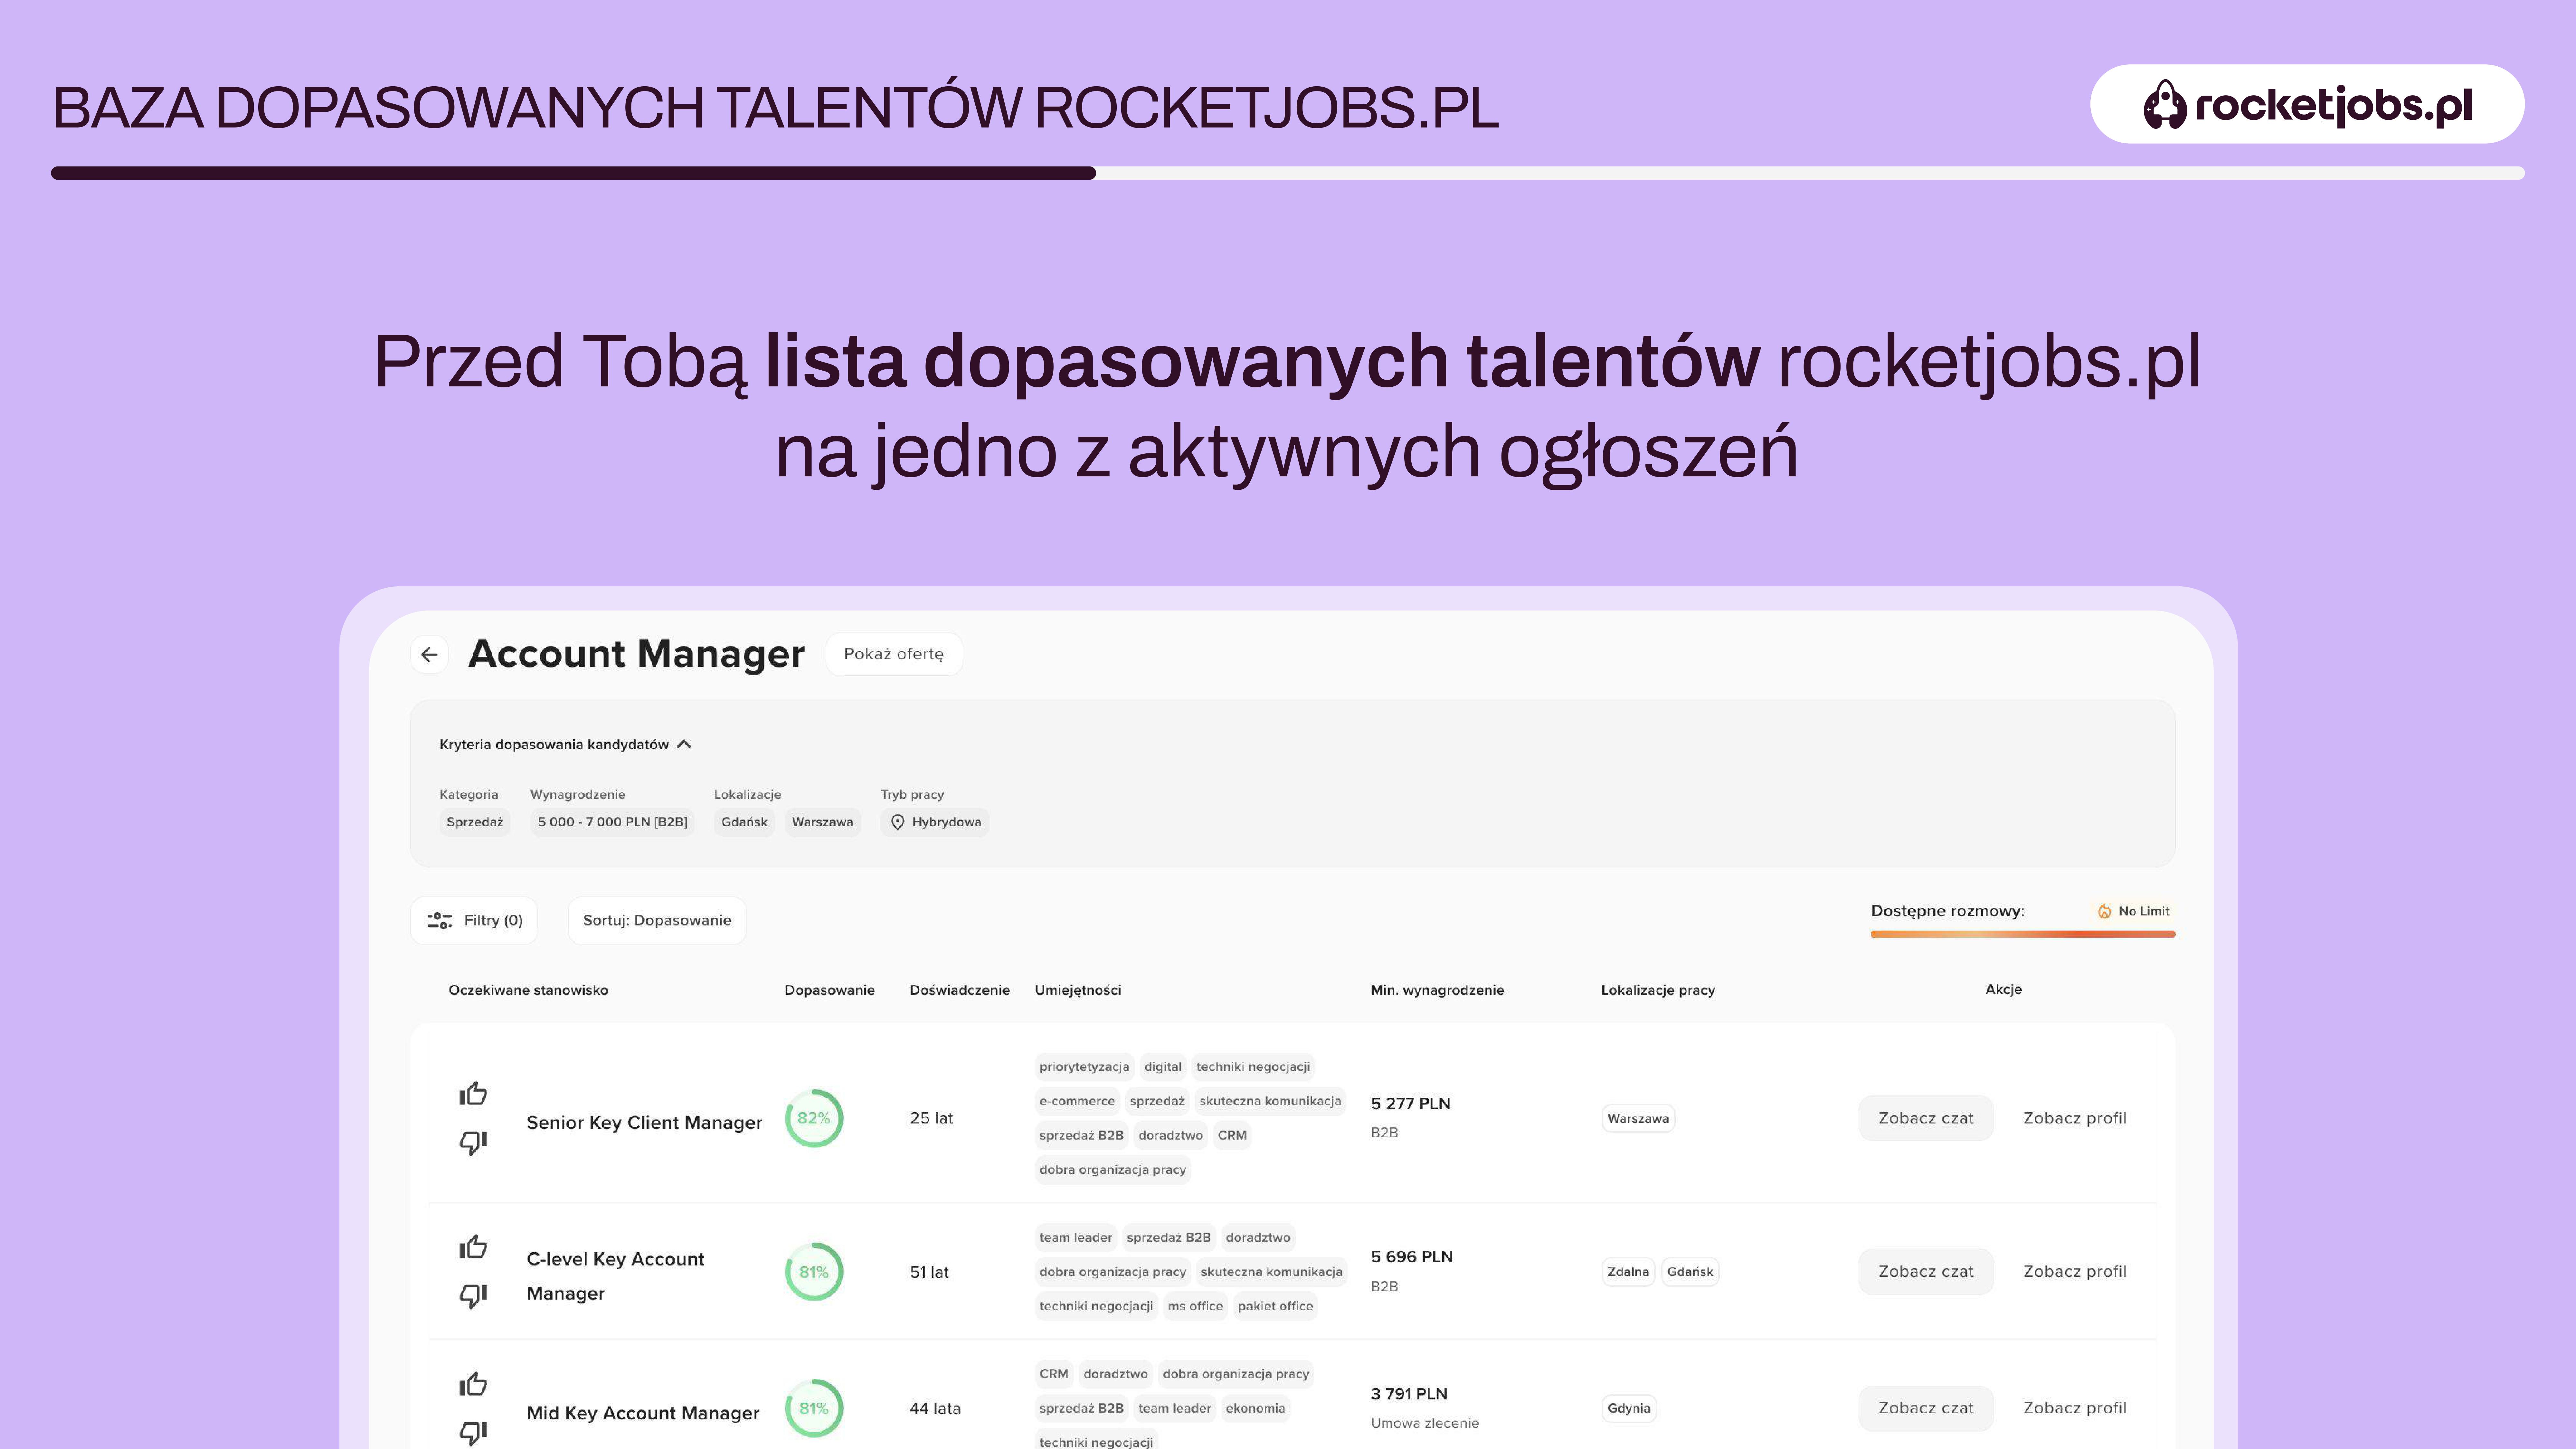The image size is (2576, 1449).
Task: Collapse Kryteria dopasowania kandydatów section
Action: [x=684, y=744]
